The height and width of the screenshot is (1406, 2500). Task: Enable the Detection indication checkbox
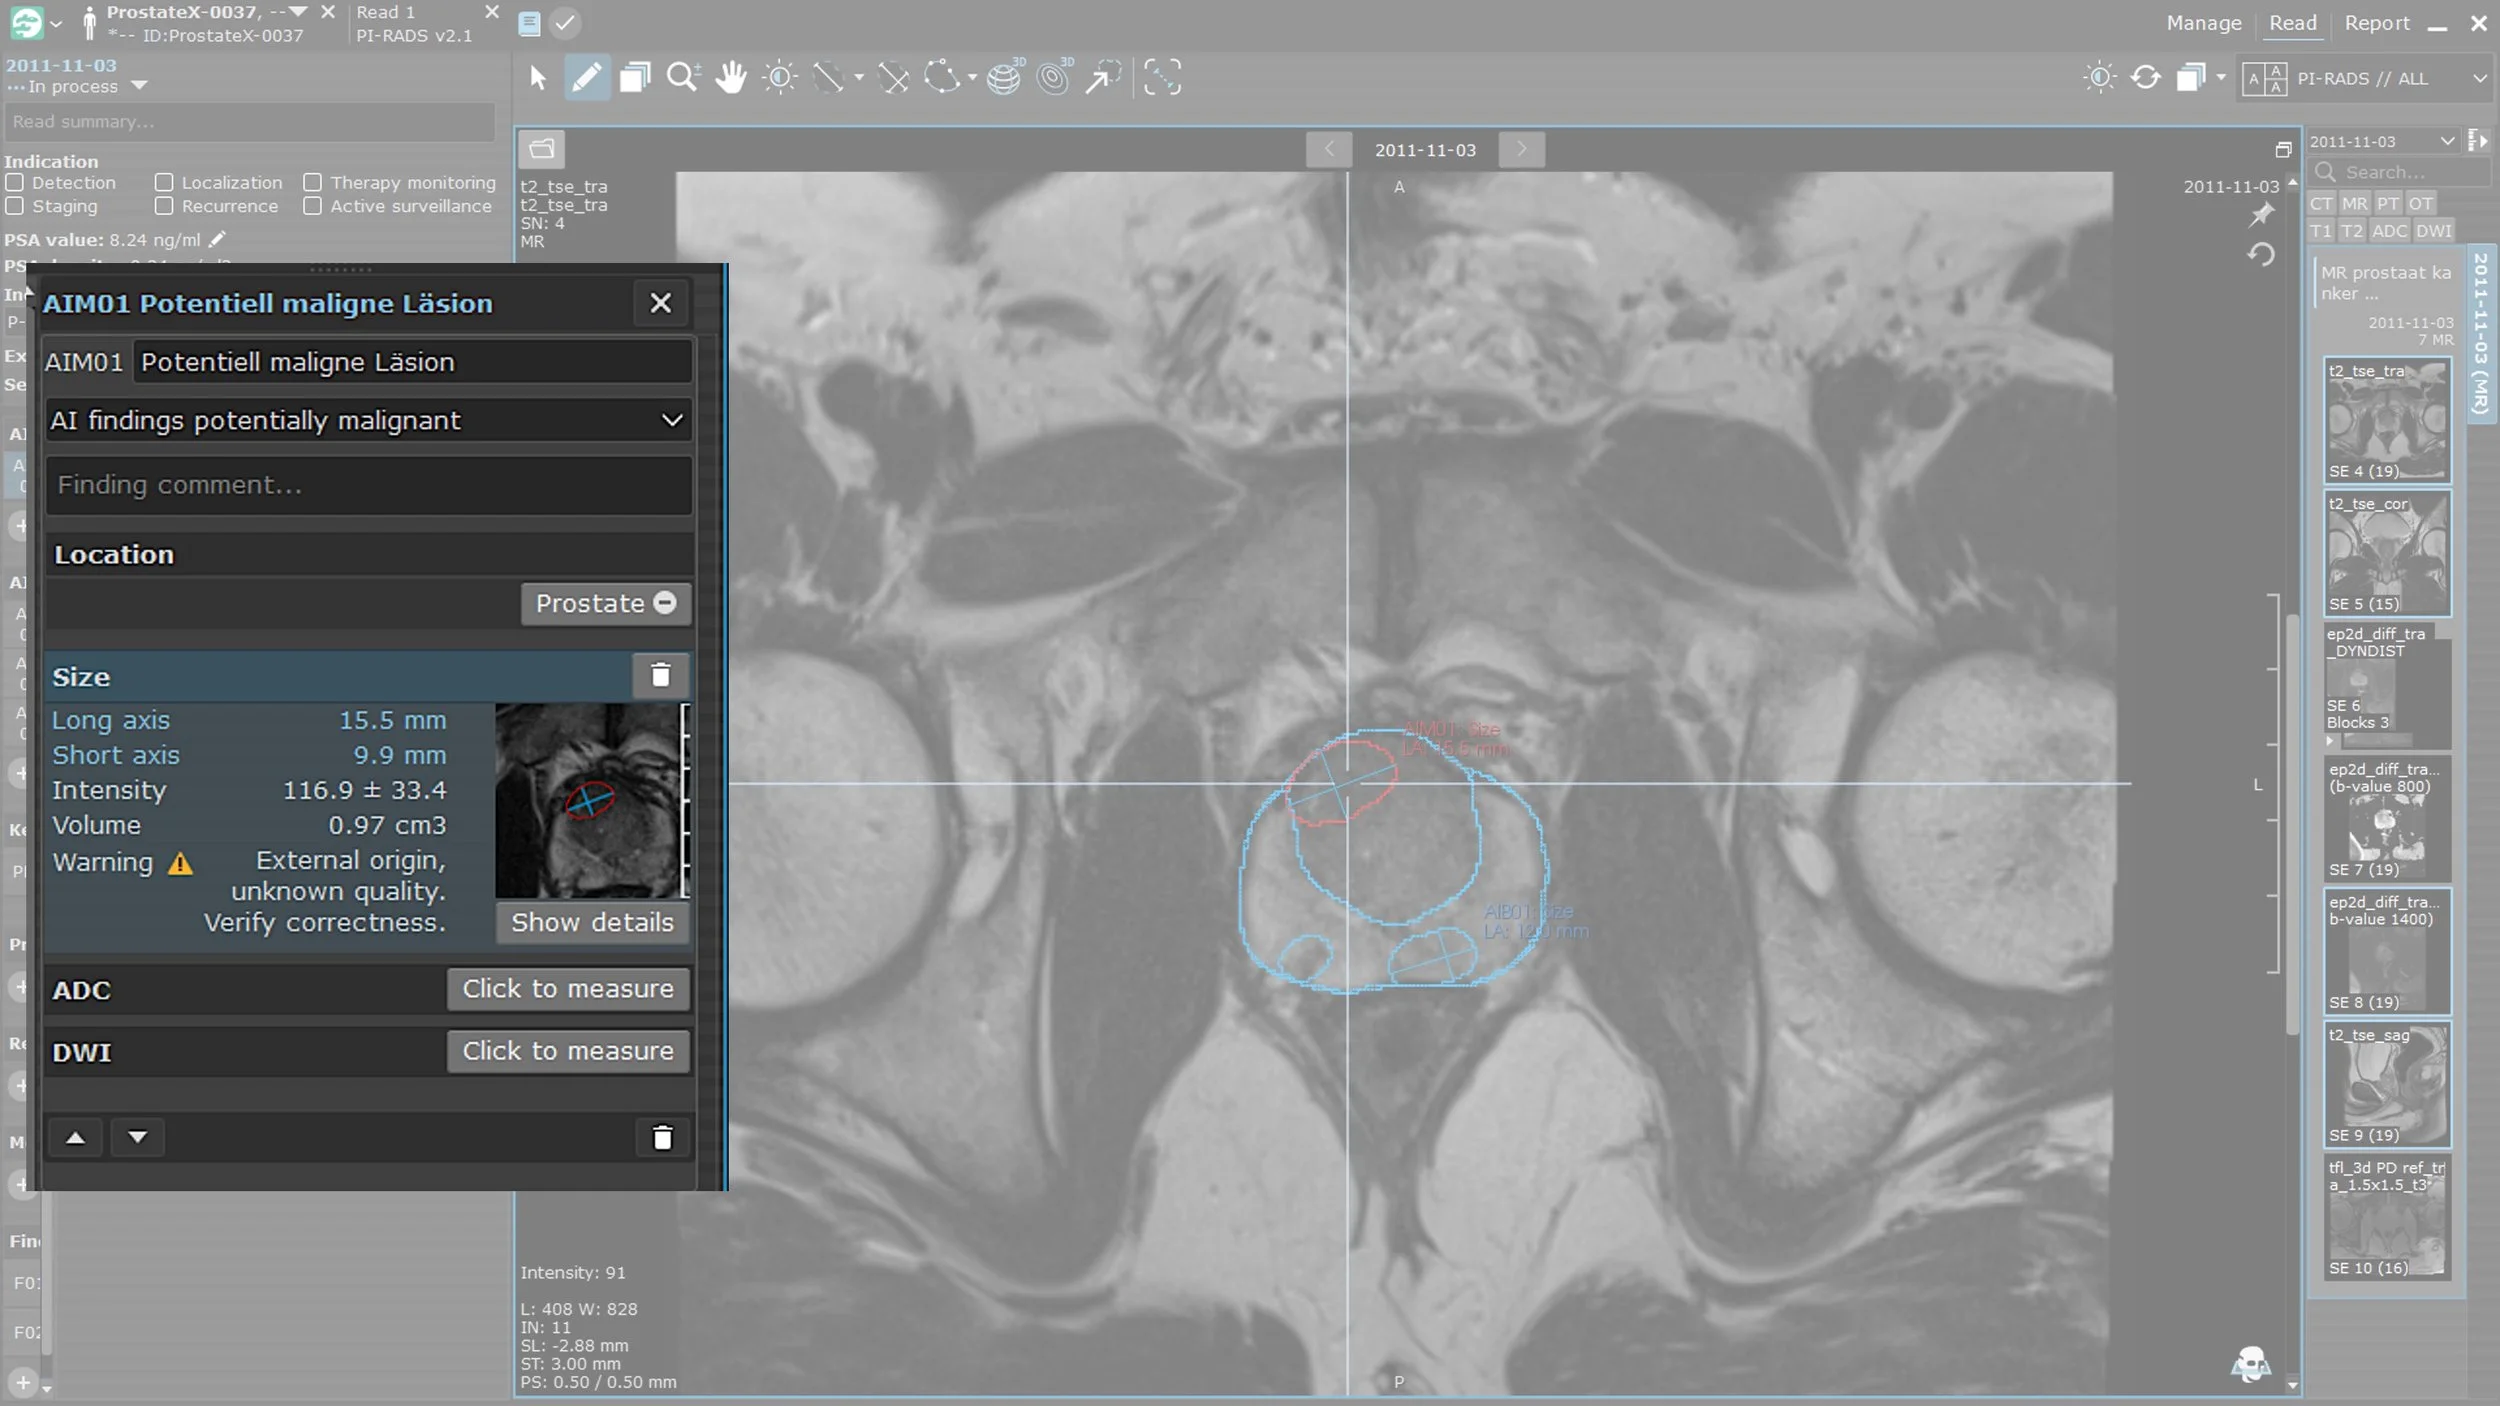[x=15, y=183]
